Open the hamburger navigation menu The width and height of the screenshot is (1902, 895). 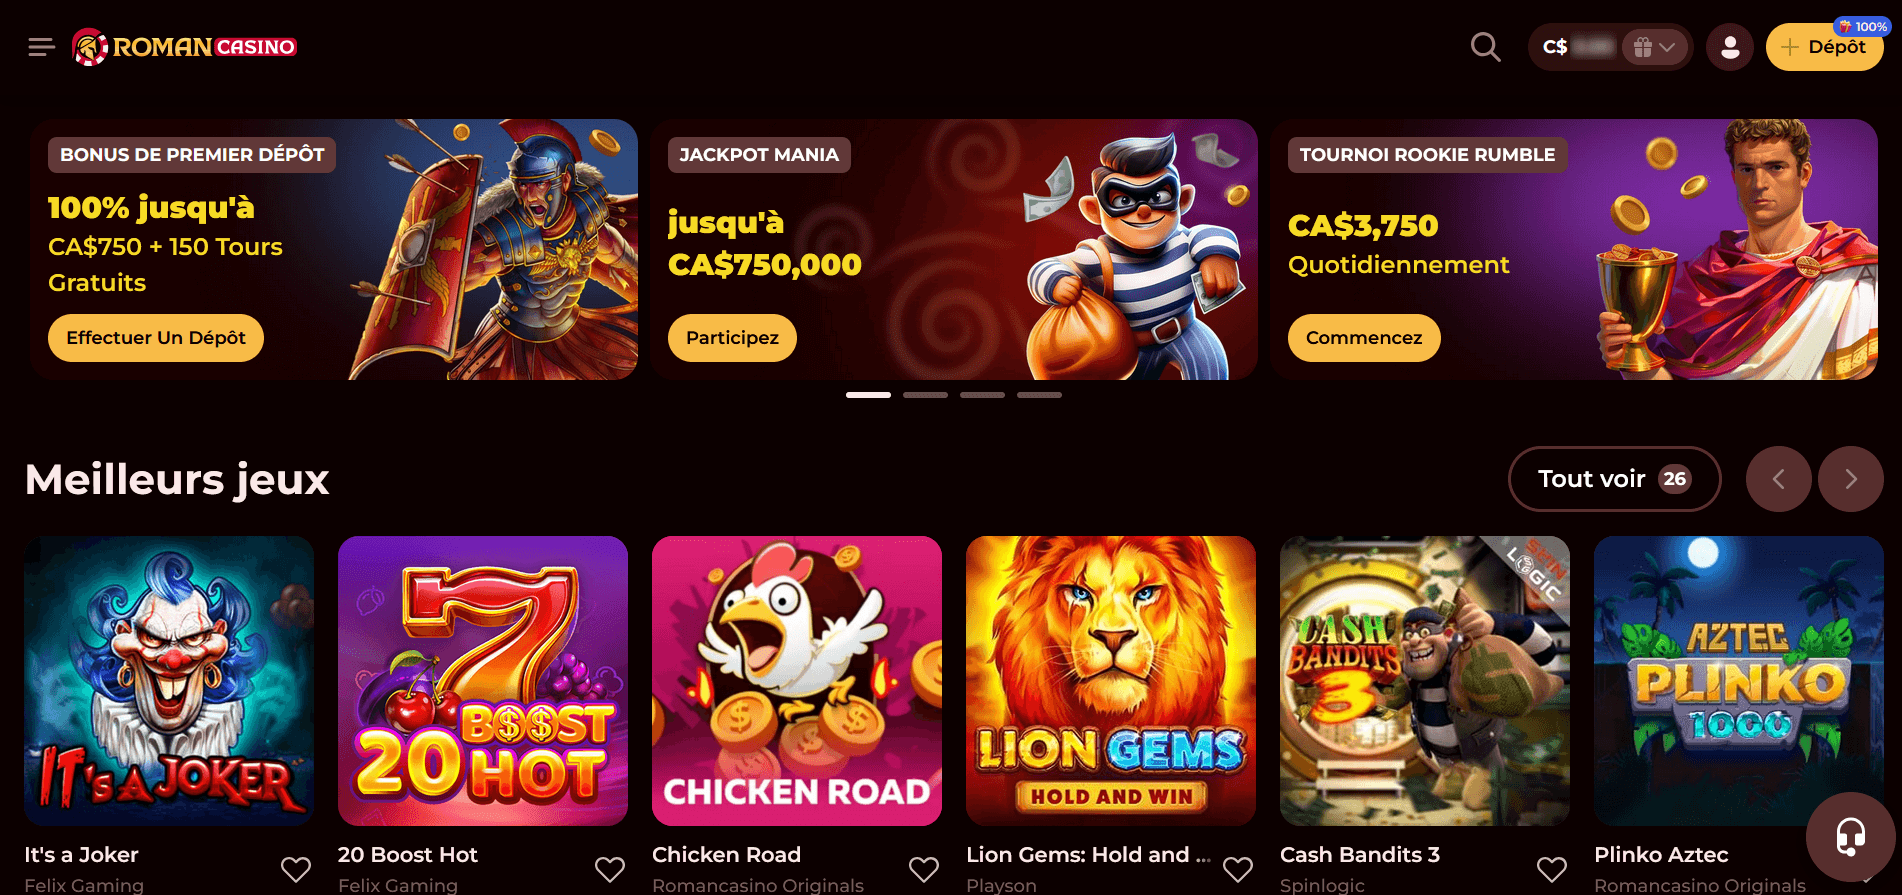pyautogui.click(x=41, y=47)
